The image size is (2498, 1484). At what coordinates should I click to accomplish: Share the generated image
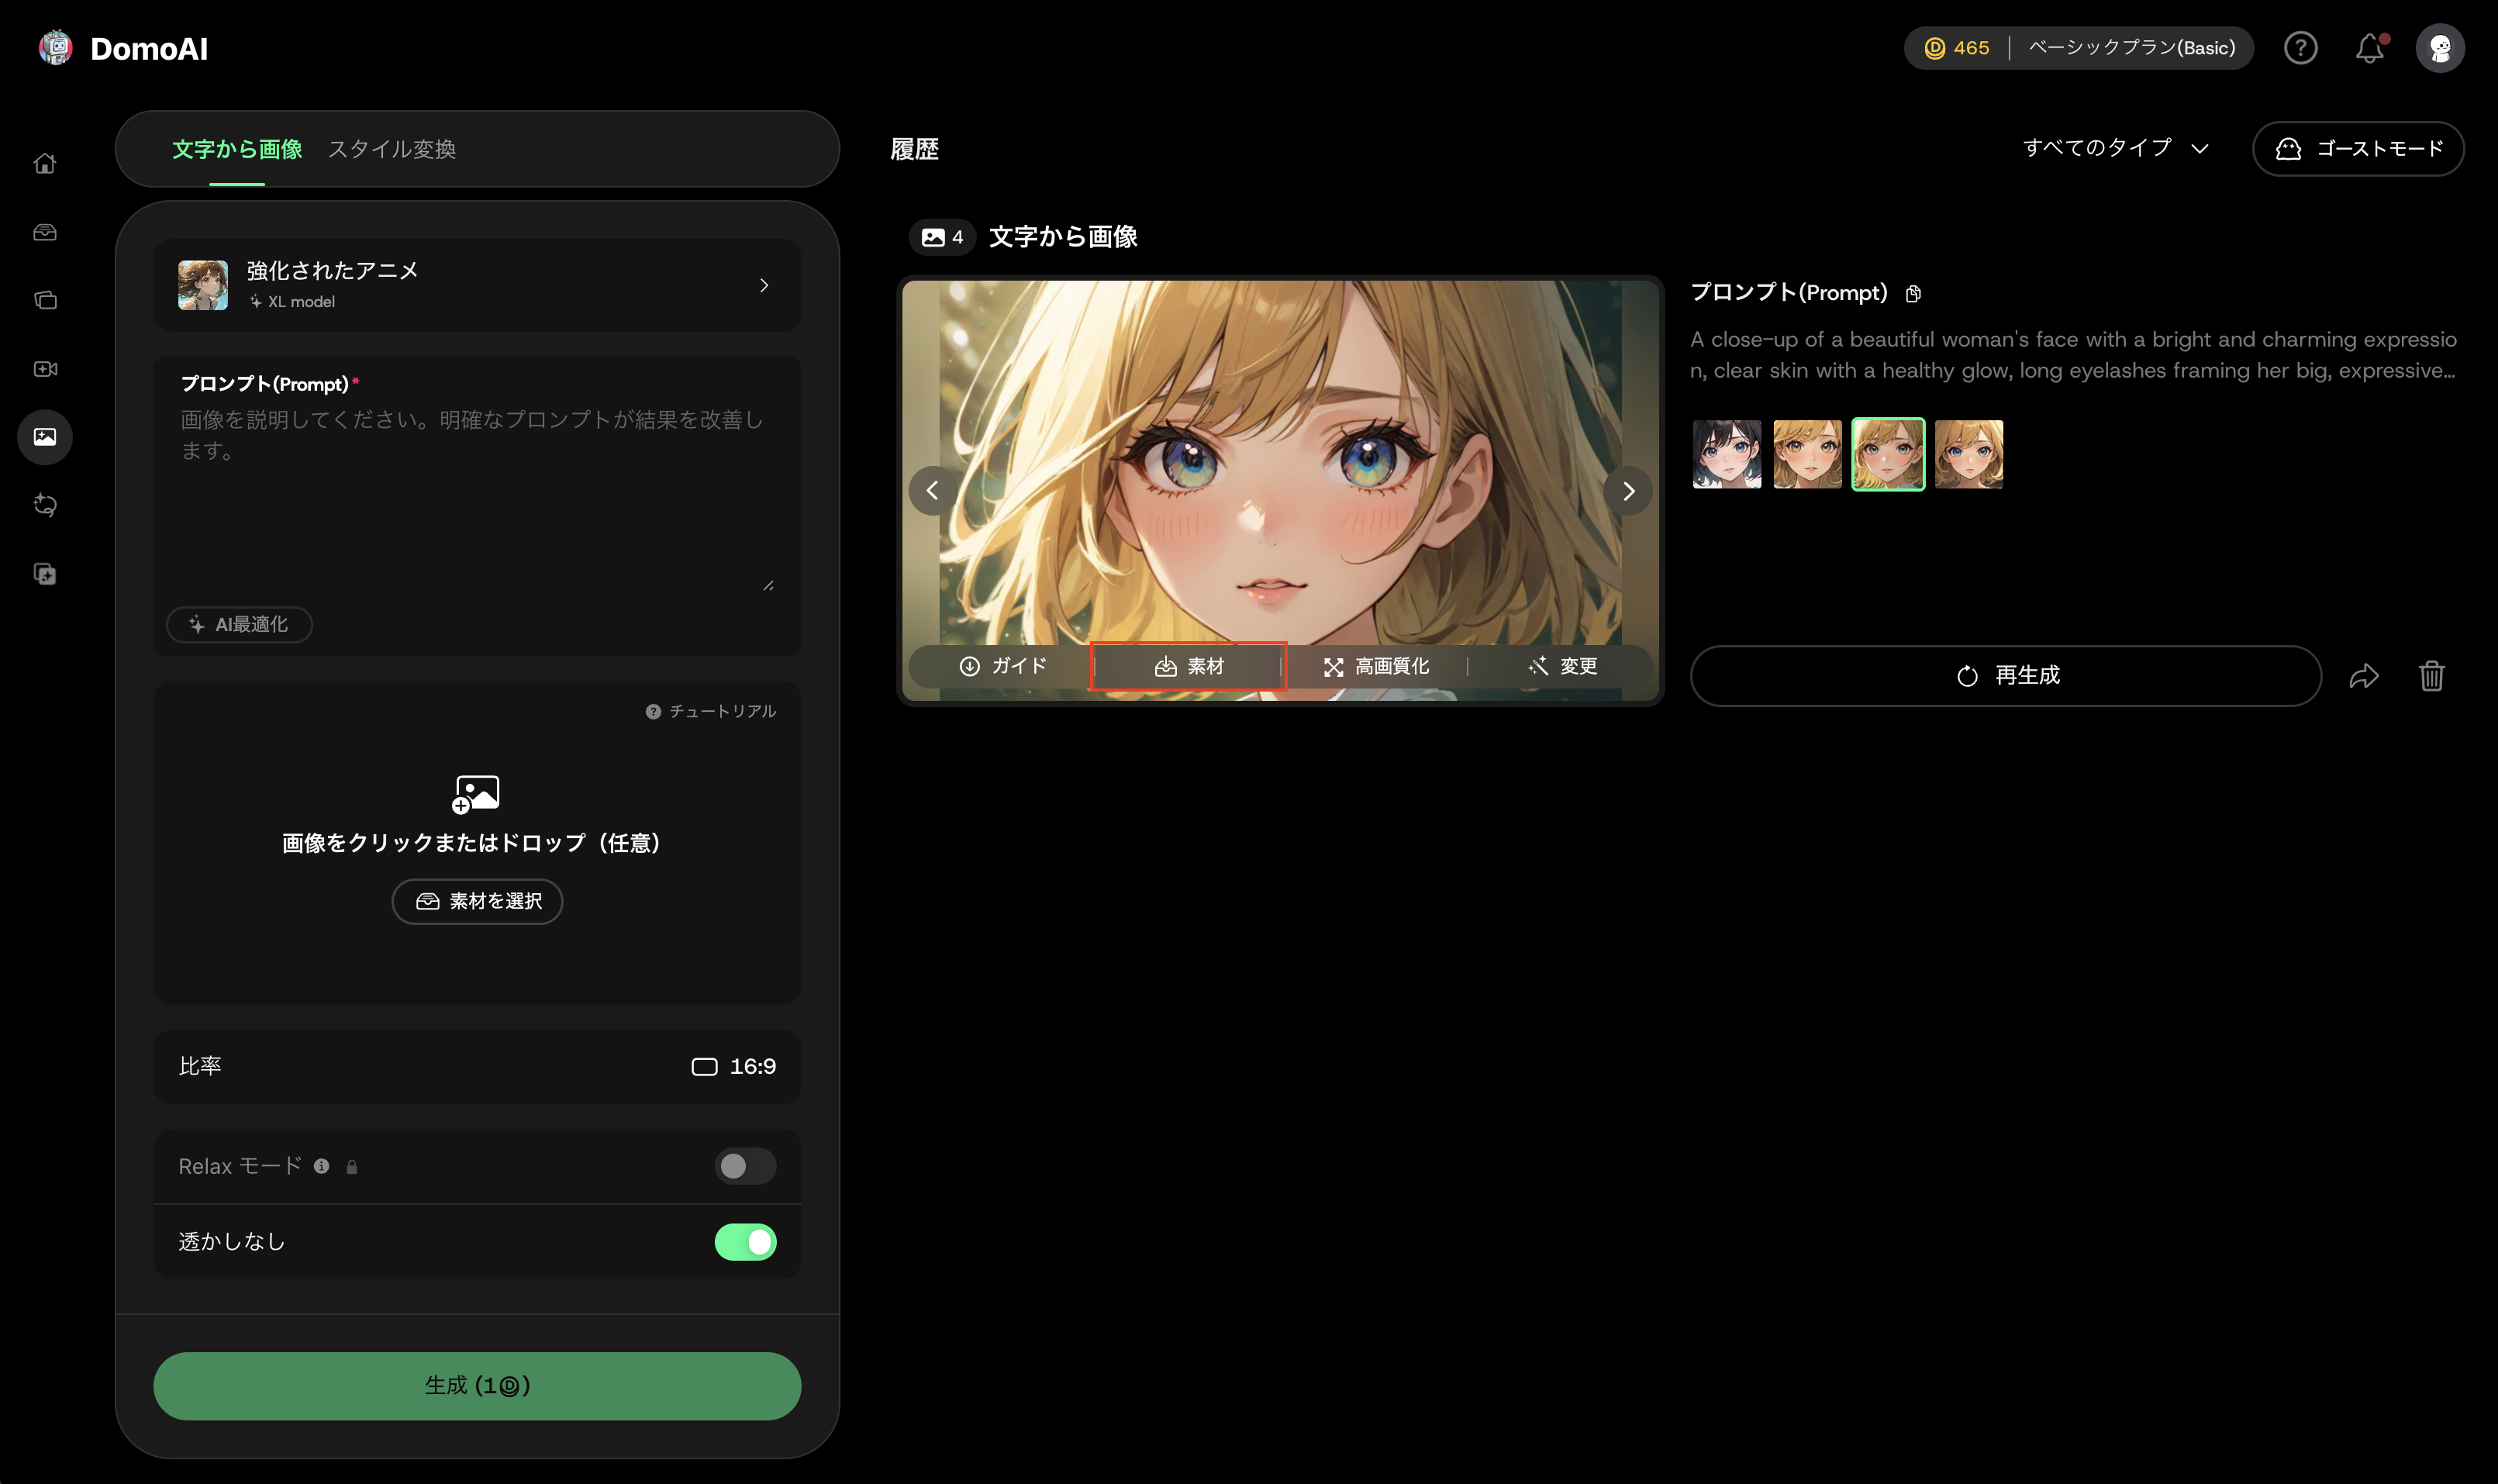coord(2364,676)
